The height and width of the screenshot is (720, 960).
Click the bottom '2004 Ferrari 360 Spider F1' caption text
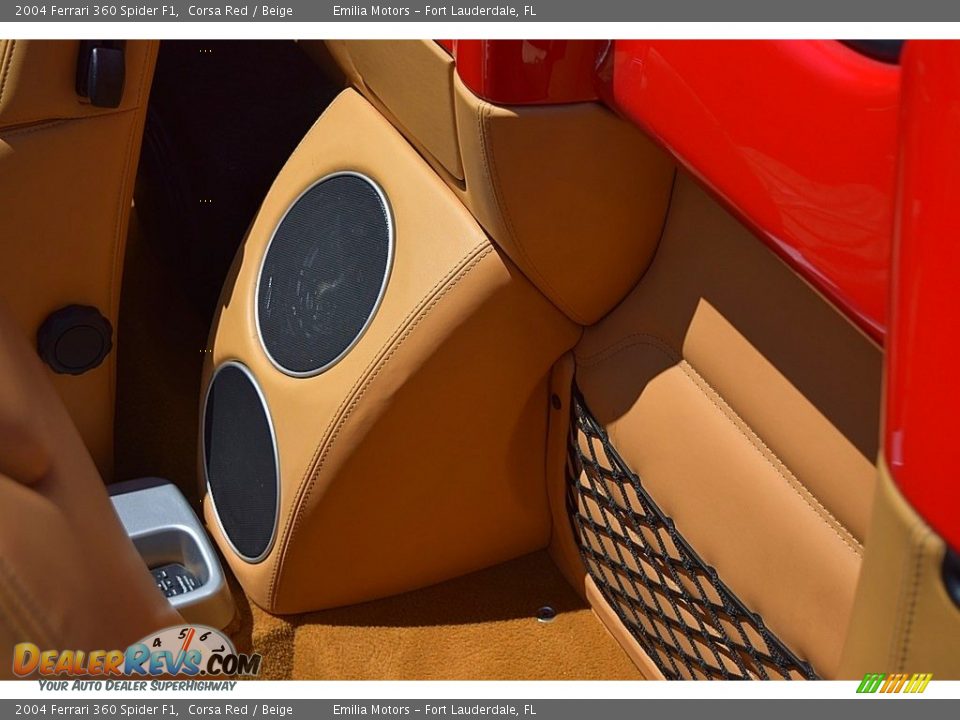(x=97, y=710)
